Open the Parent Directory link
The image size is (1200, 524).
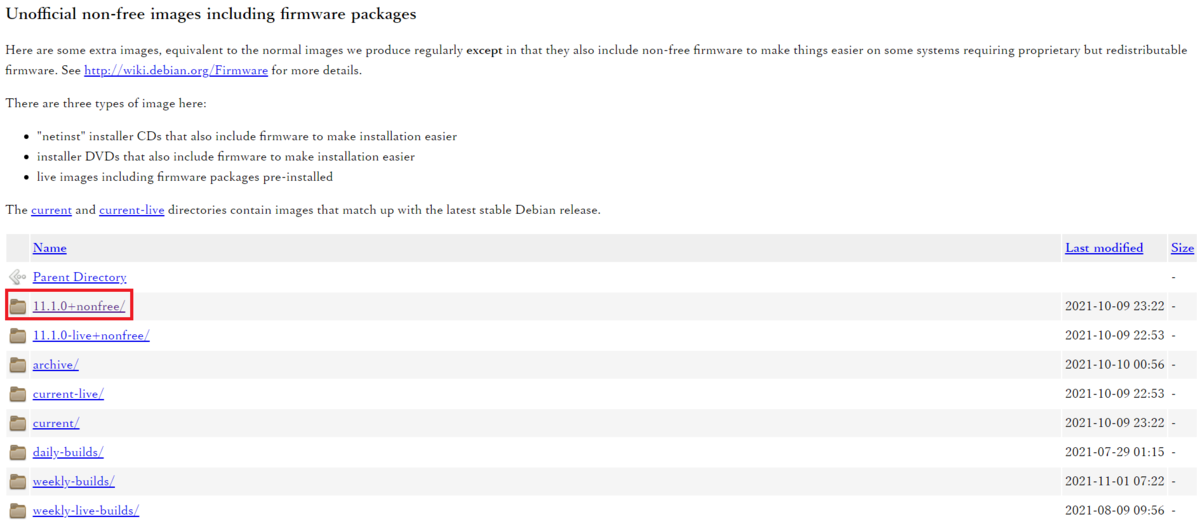(x=79, y=277)
